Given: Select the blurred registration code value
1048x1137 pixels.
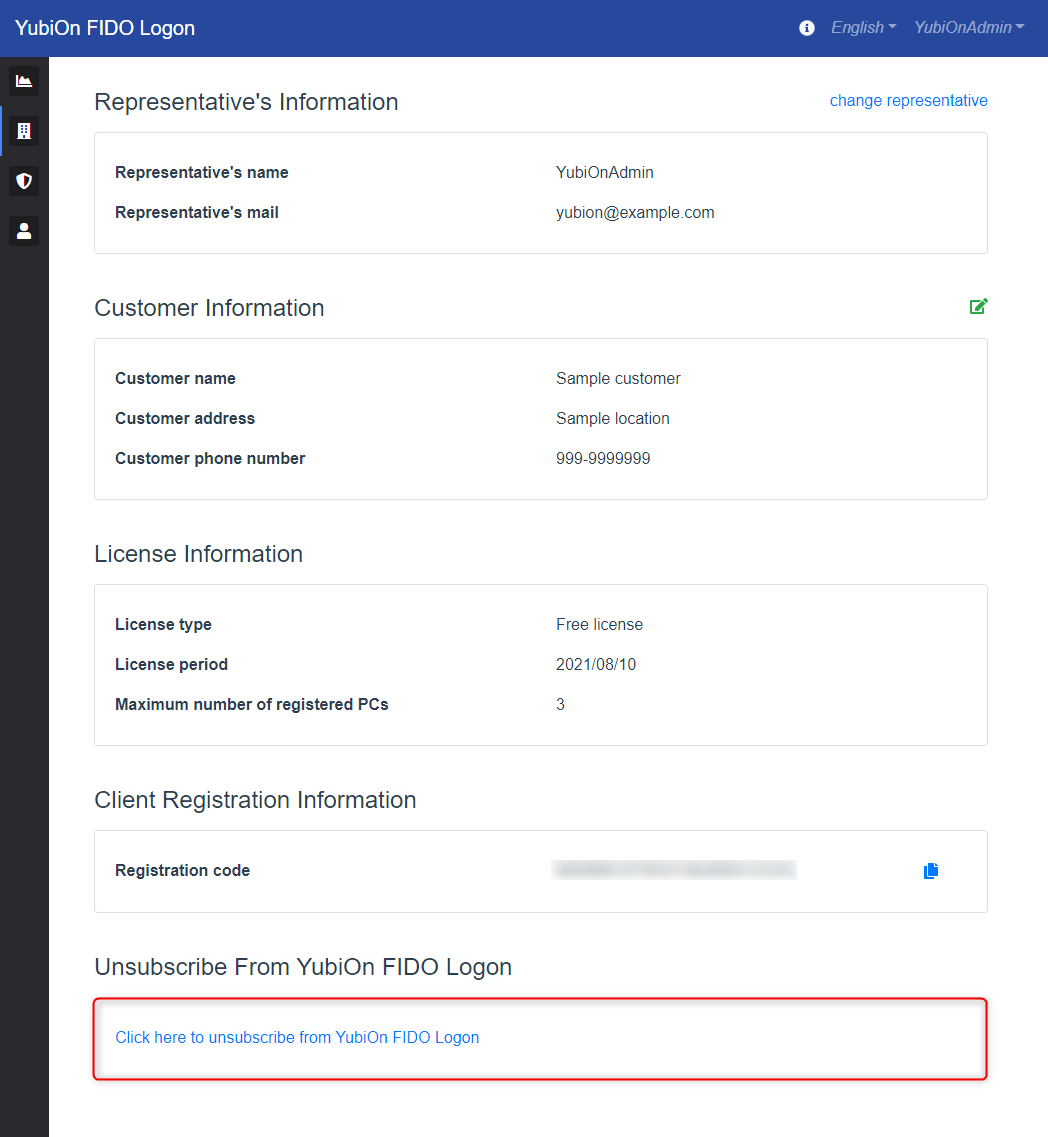Looking at the screenshot, I should (x=674, y=870).
